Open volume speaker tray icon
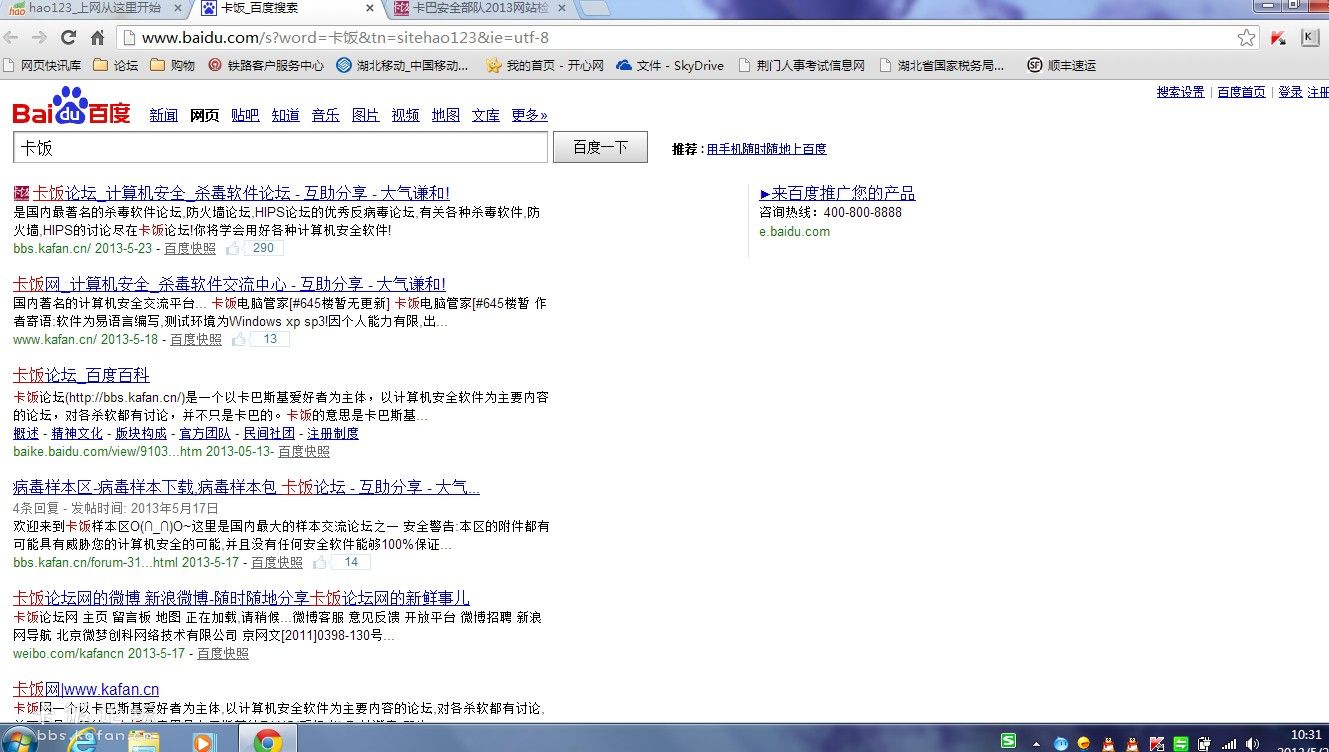The height and width of the screenshot is (752, 1329). (1251, 743)
